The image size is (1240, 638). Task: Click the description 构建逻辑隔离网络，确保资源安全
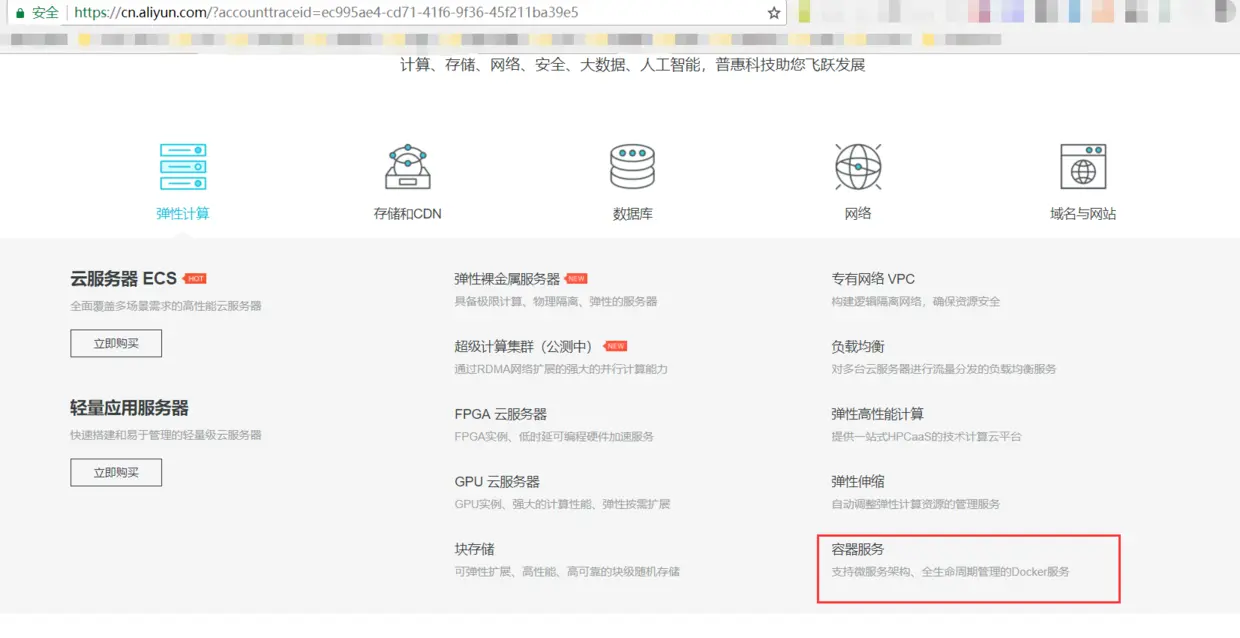916,301
